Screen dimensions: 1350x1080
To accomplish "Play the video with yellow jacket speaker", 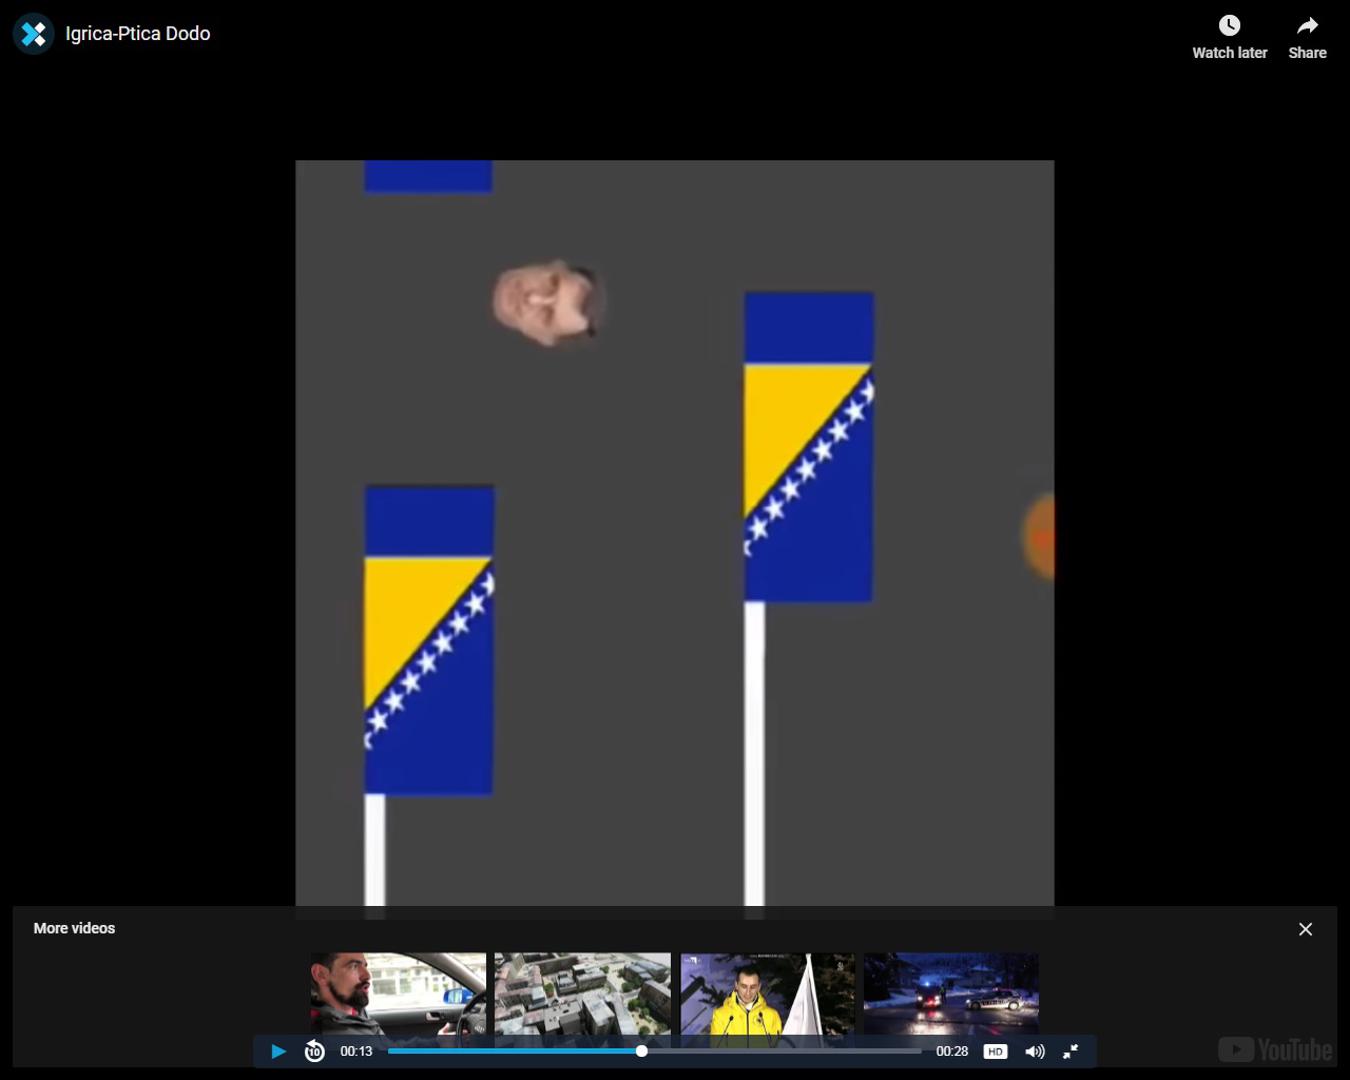I will [767, 992].
